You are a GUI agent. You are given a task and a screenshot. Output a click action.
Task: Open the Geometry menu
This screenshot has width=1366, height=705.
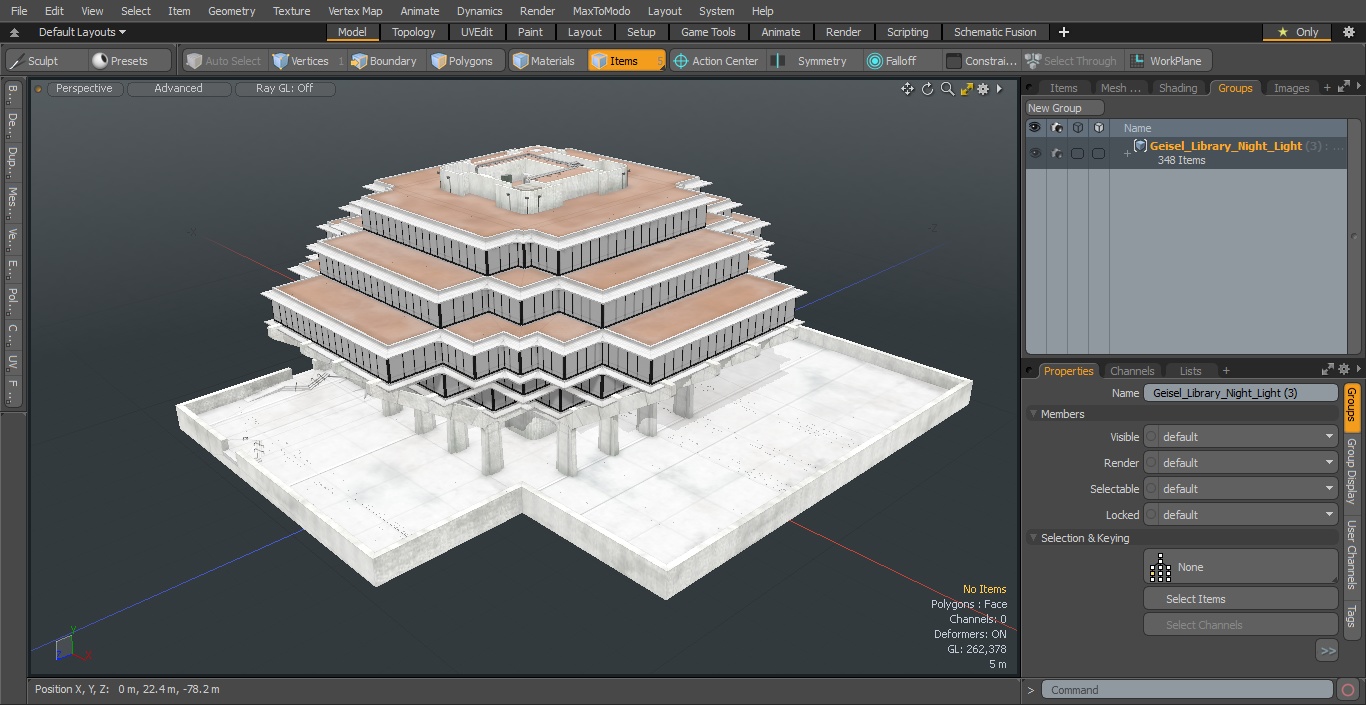[x=231, y=11]
